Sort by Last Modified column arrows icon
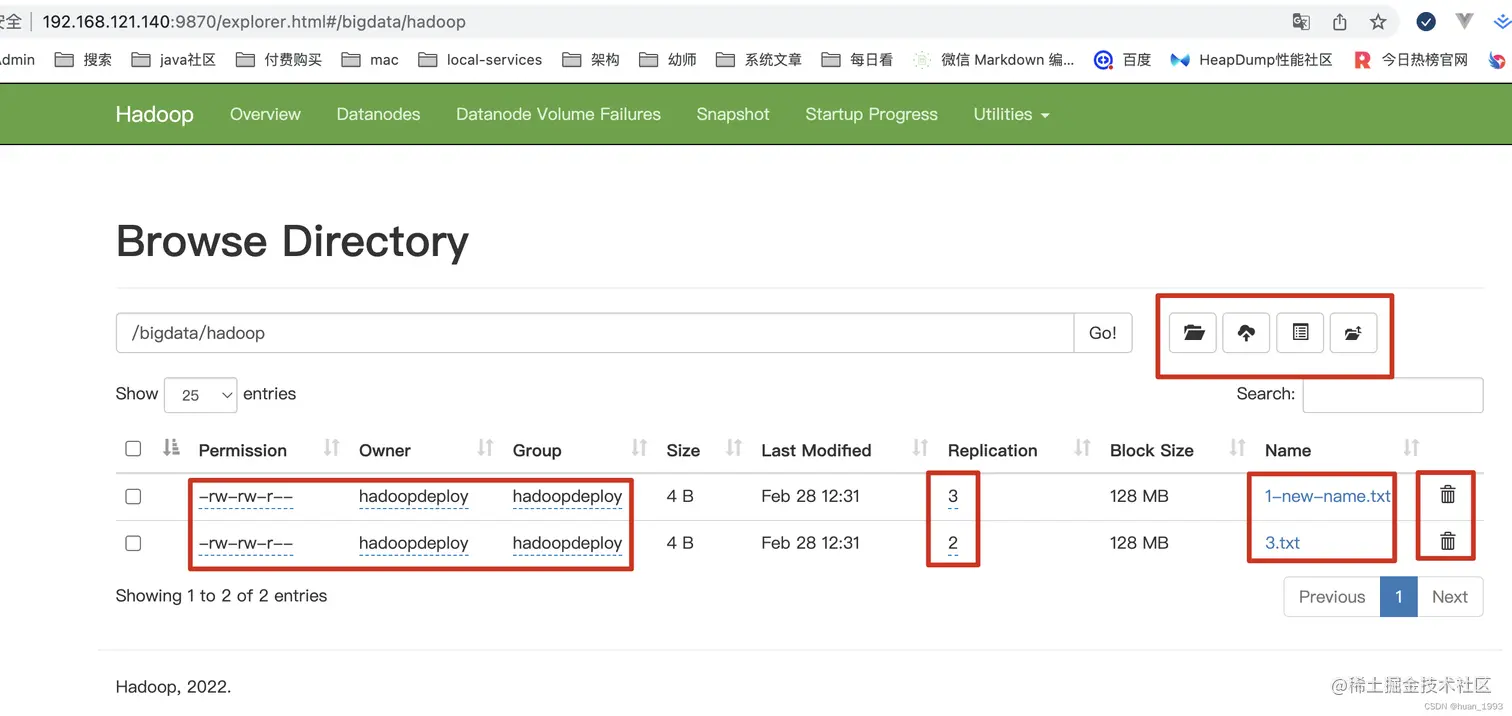1512x716 pixels. (920, 448)
